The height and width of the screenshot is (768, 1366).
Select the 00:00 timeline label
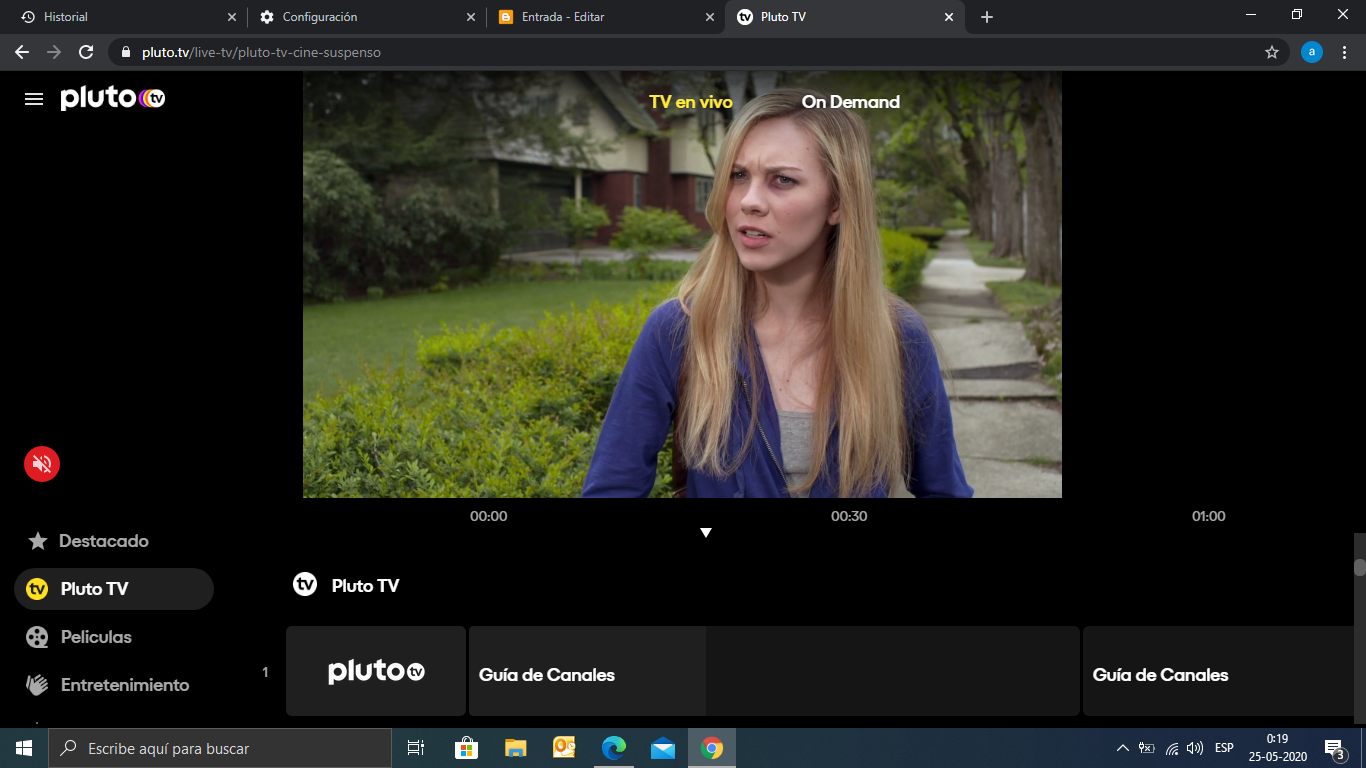489,517
